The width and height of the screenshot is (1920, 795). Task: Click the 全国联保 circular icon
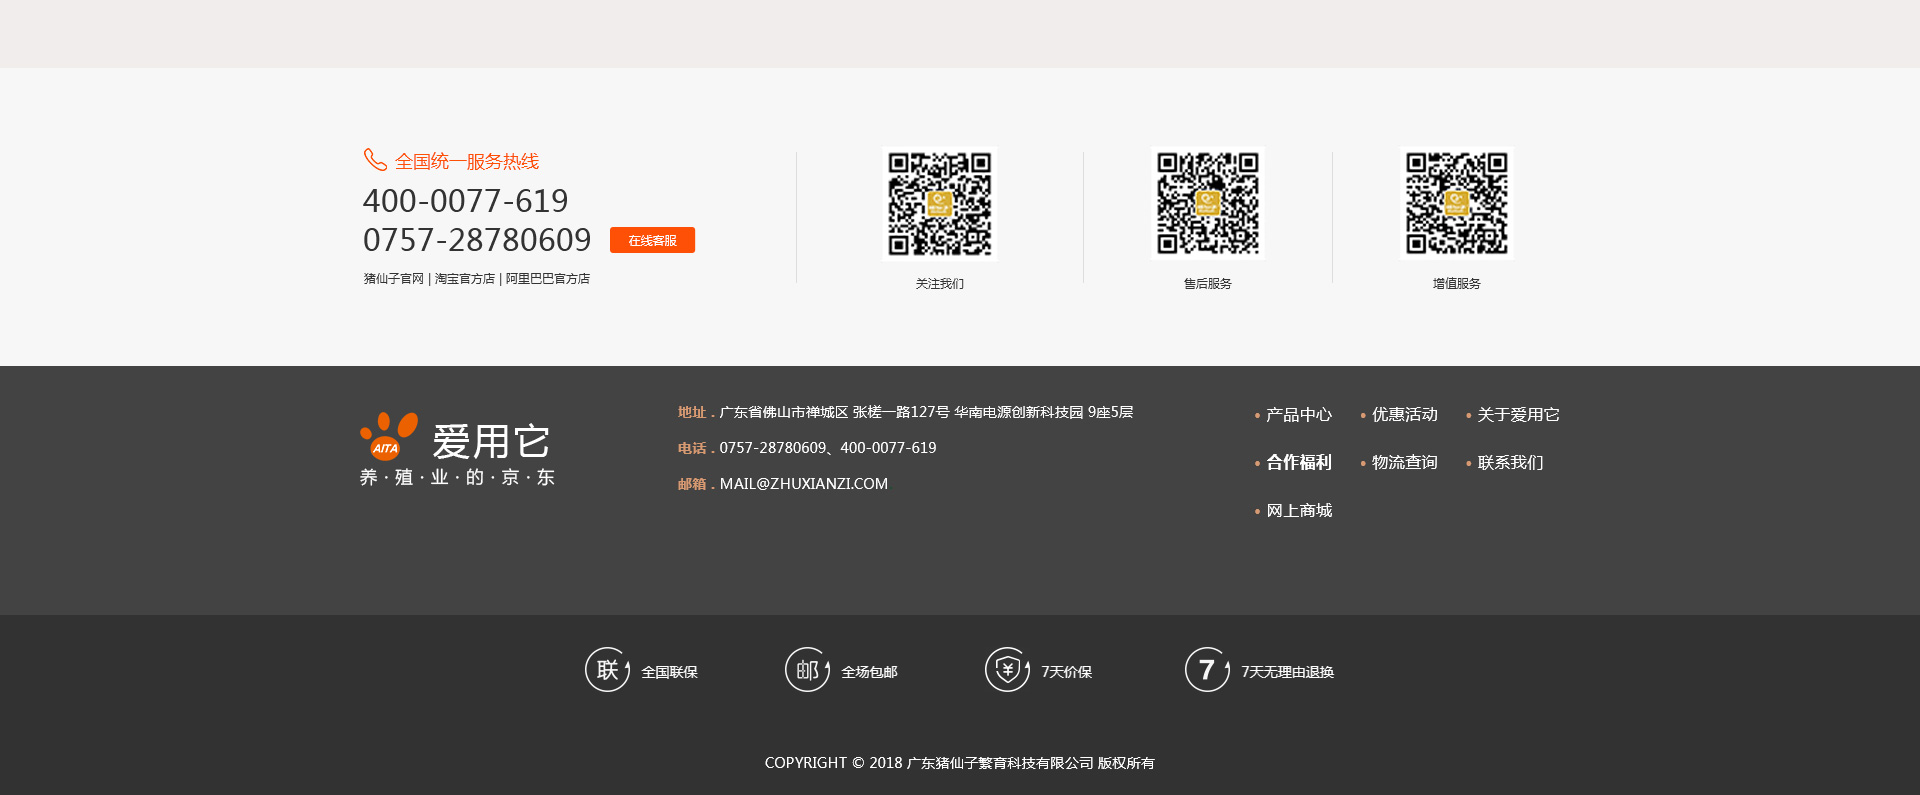click(607, 670)
